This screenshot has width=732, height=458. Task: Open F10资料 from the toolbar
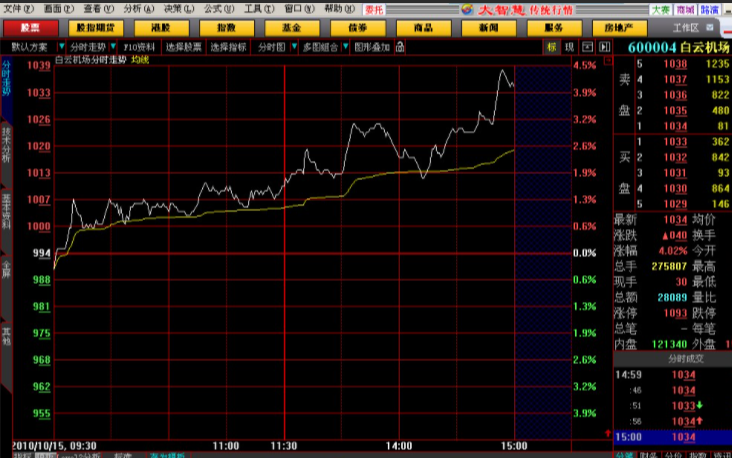[139, 47]
